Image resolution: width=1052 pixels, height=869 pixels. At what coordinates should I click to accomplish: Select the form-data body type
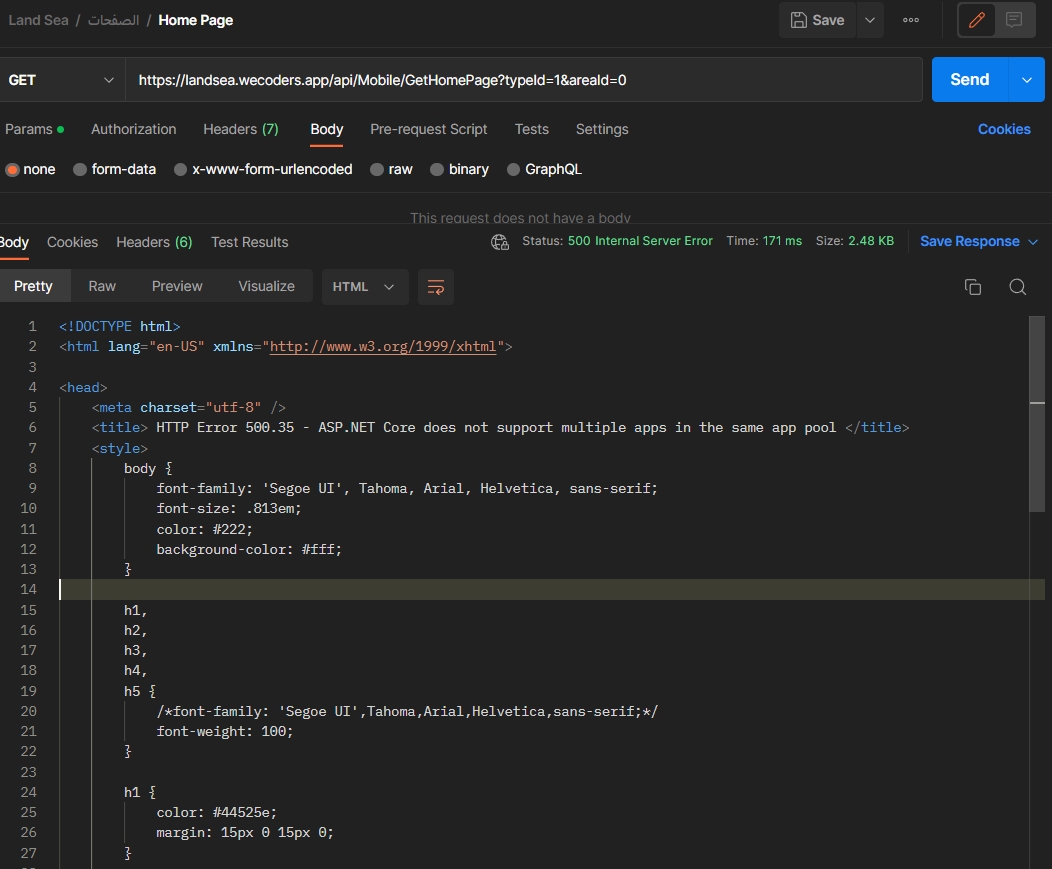click(x=114, y=170)
